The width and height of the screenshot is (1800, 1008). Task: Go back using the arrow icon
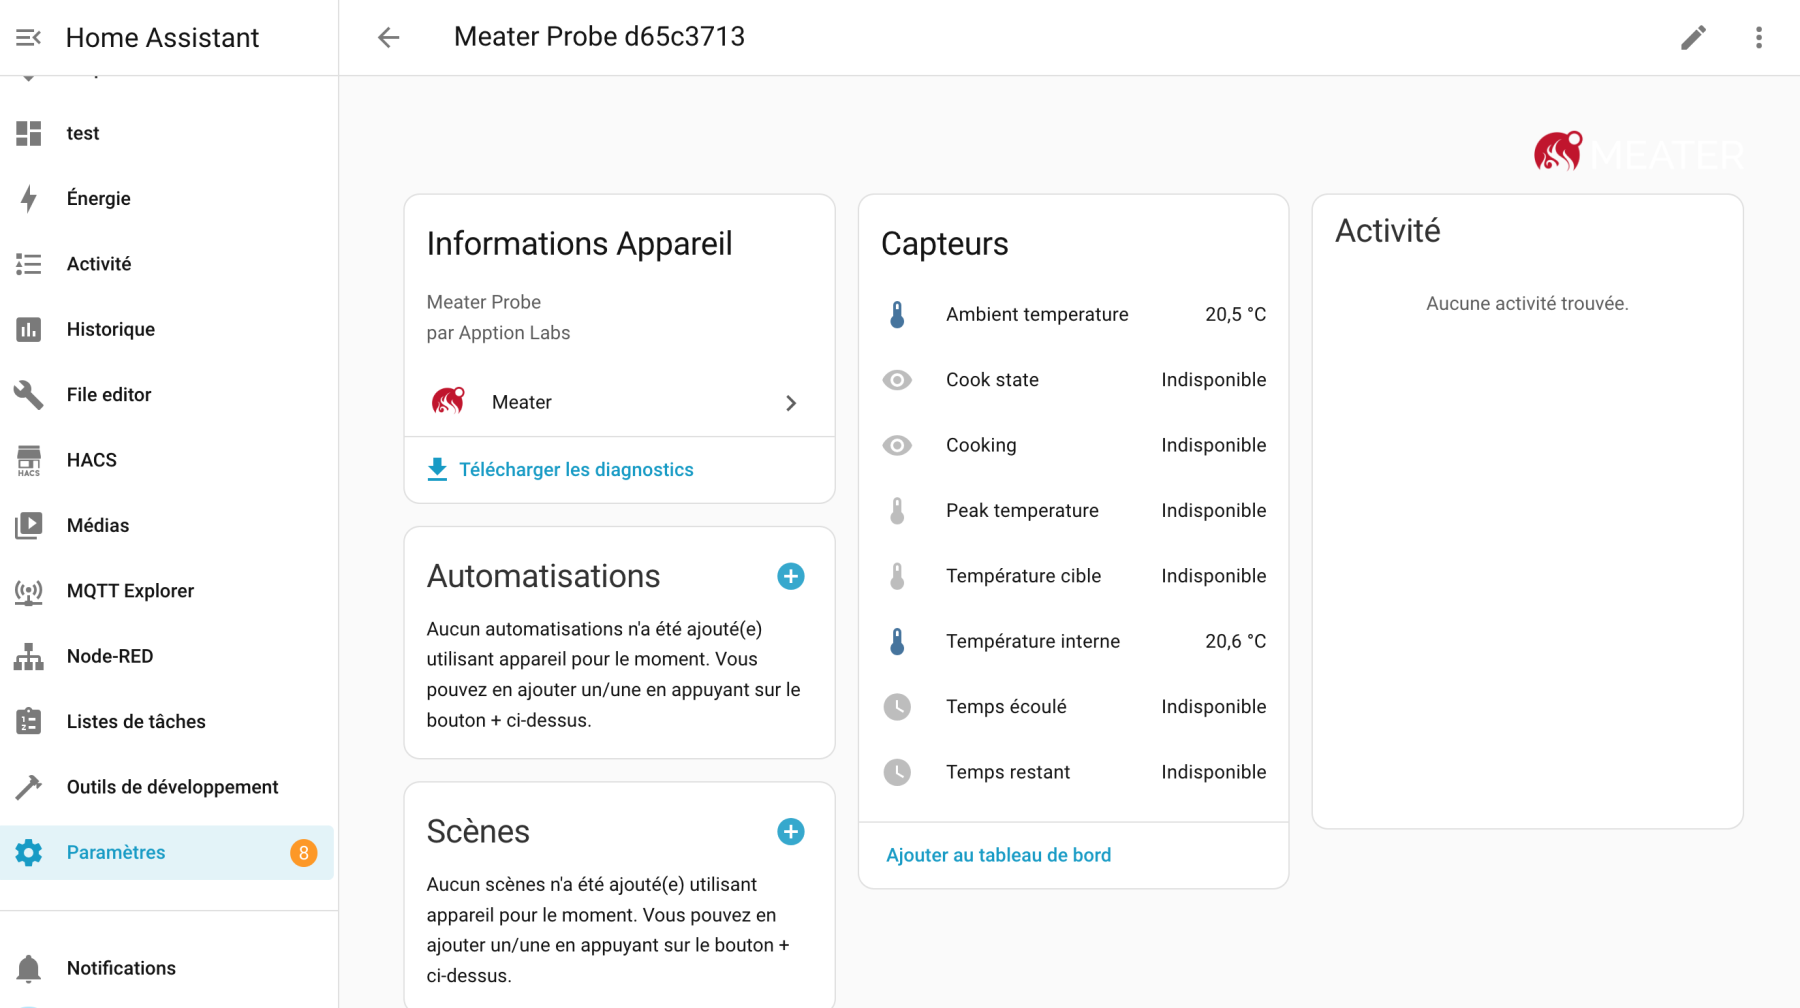[388, 38]
